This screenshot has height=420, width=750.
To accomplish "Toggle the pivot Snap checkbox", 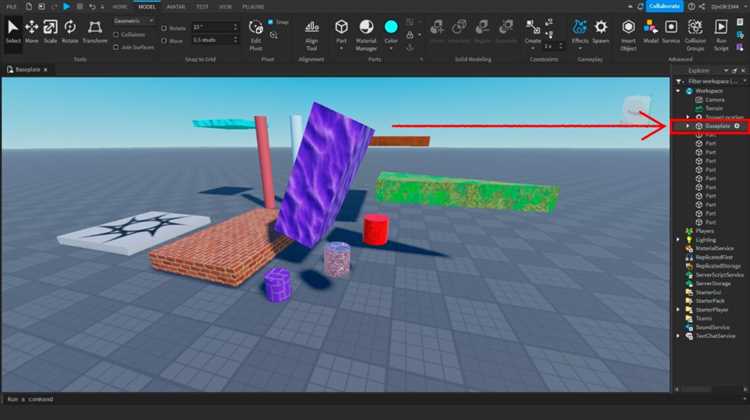I will [x=271, y=22].
